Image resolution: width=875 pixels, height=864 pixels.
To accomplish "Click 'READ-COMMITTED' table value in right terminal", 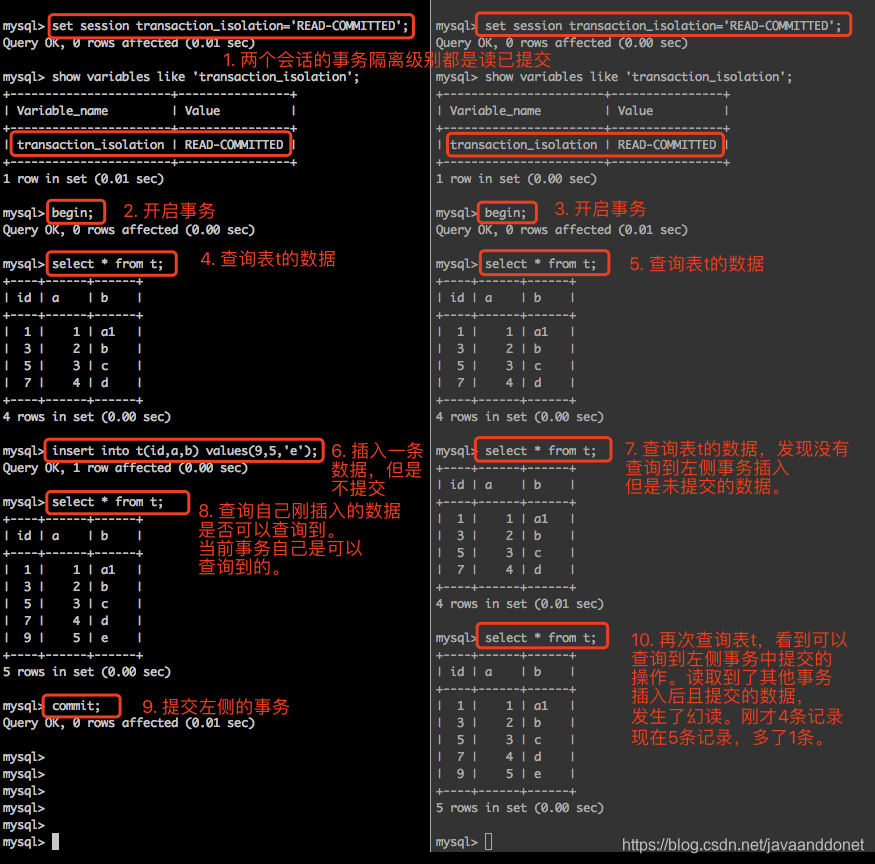I will (667, 145).
